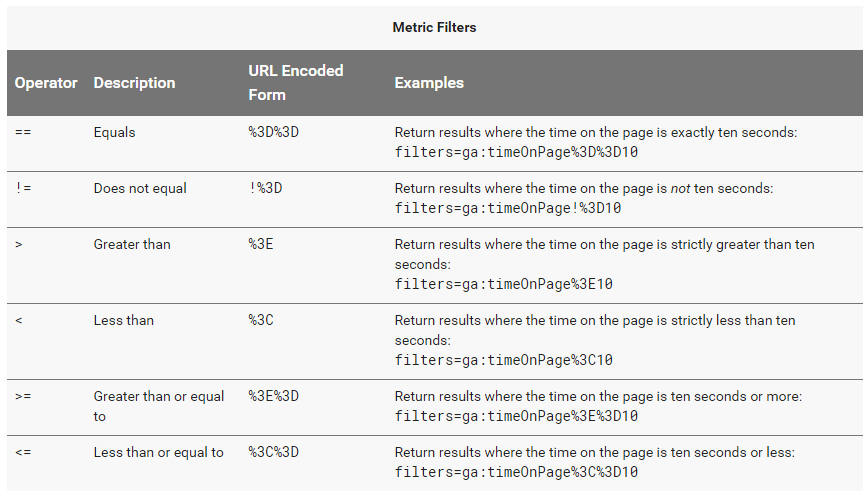Click the != operator cell
The image size is (868, 495).
[x=23, y=188]
